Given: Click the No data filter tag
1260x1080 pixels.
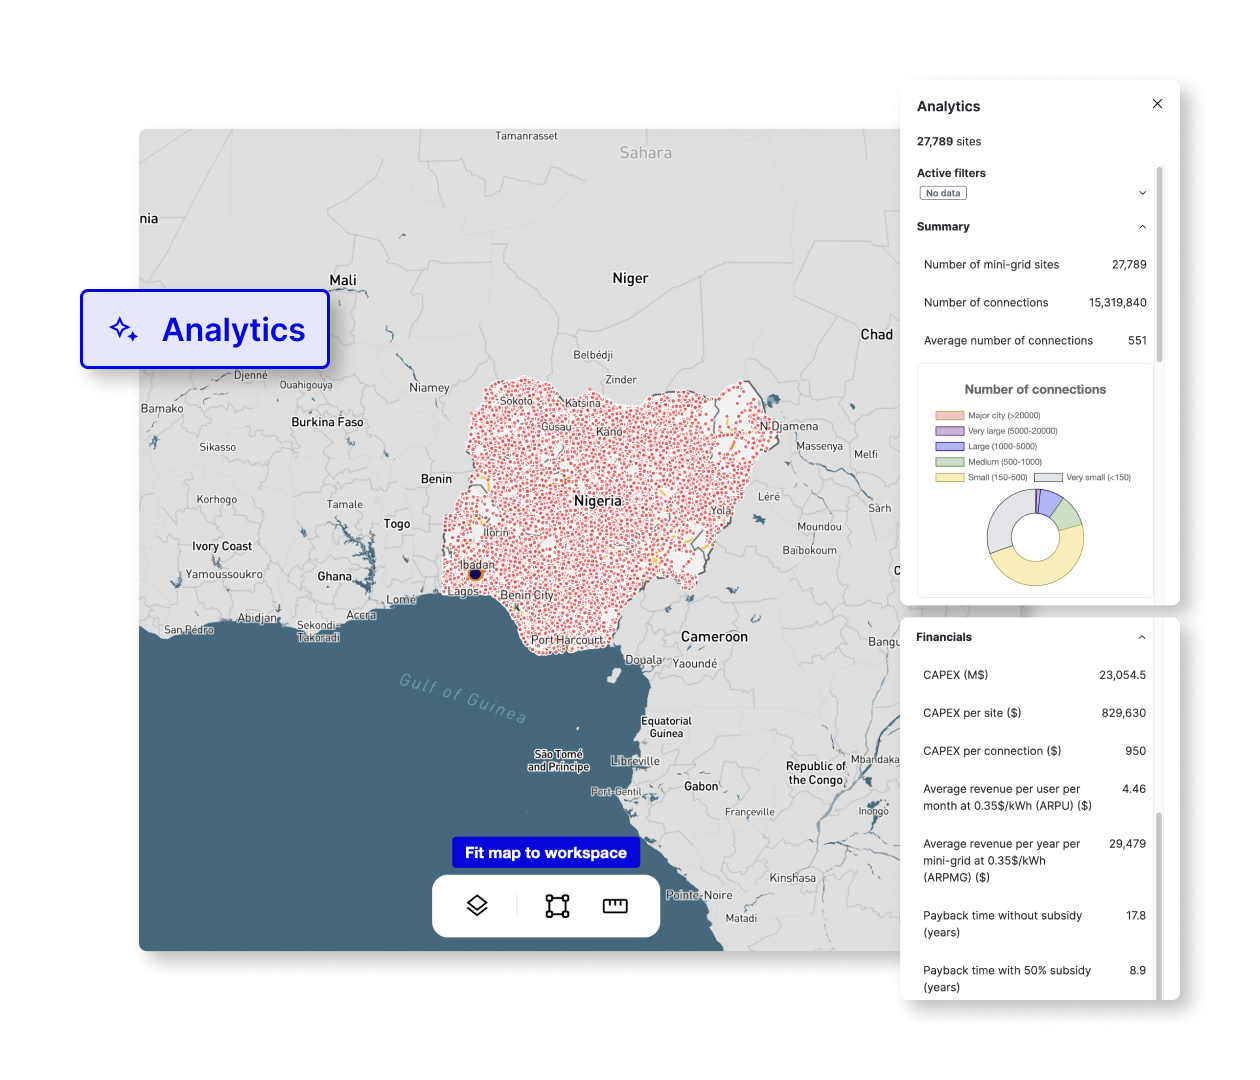Looking at the screenshot, I should tap(943, 193).
